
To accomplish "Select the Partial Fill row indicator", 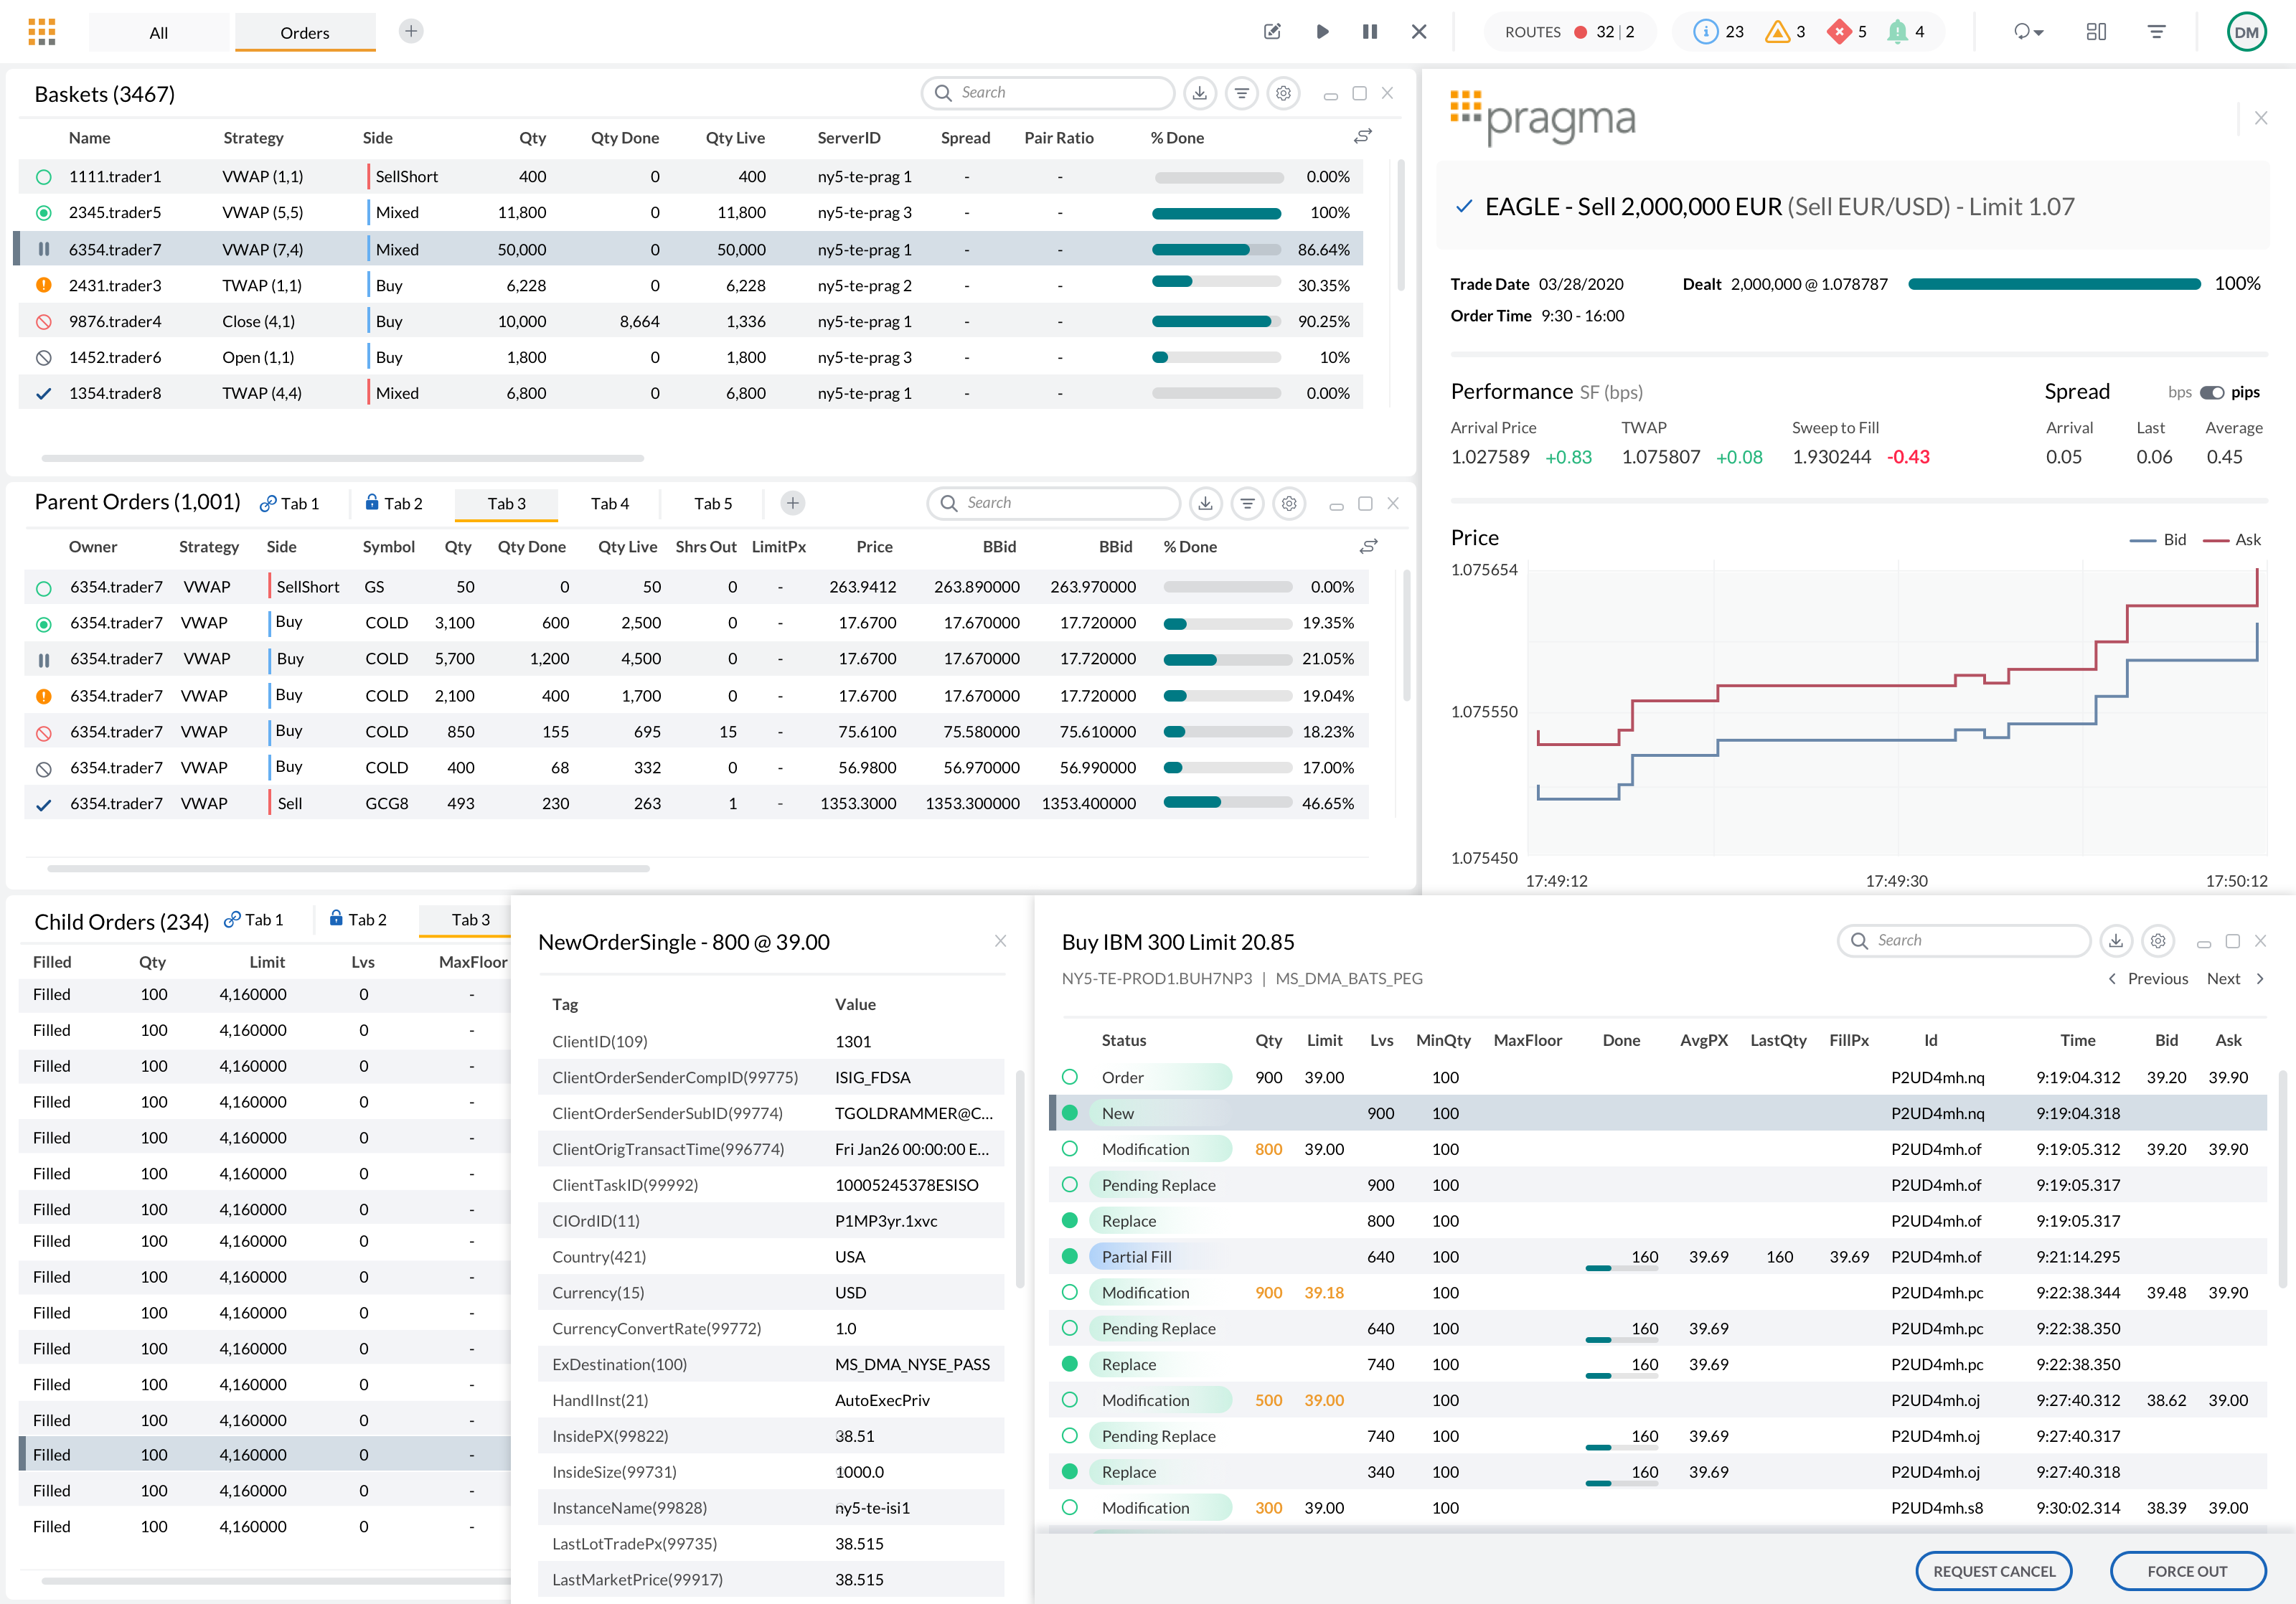I will click(1069, 1257).
